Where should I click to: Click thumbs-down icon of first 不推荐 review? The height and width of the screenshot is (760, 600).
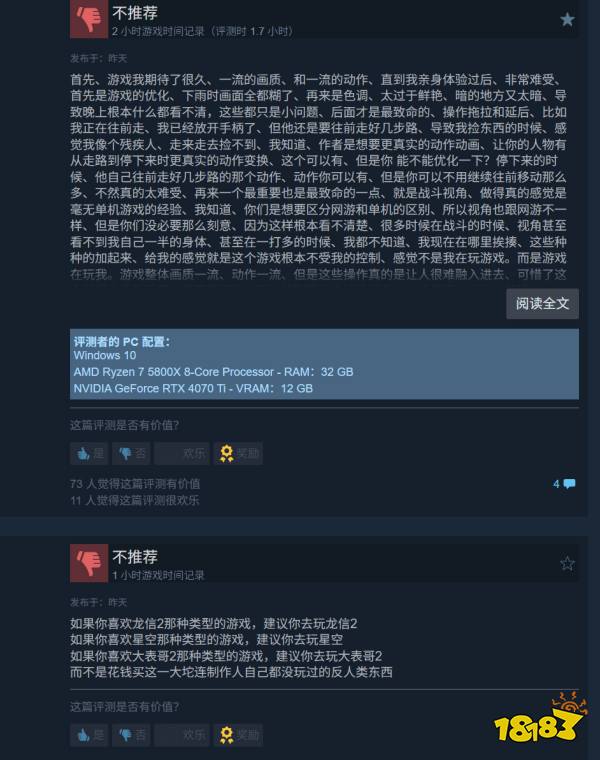click(x=89, y=19)
